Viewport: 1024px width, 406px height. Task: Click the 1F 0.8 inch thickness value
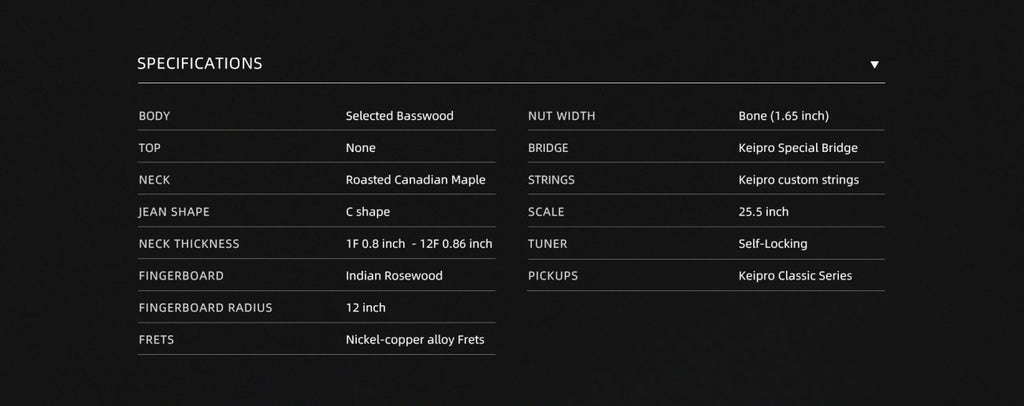point(375,244)
